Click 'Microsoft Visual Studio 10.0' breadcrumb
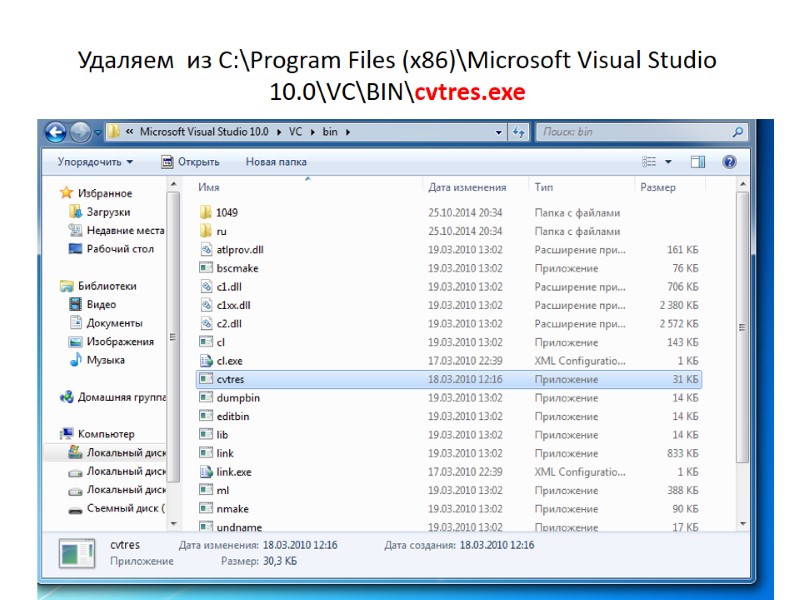The width and height of the screenshot is (800, 600). 204,132
